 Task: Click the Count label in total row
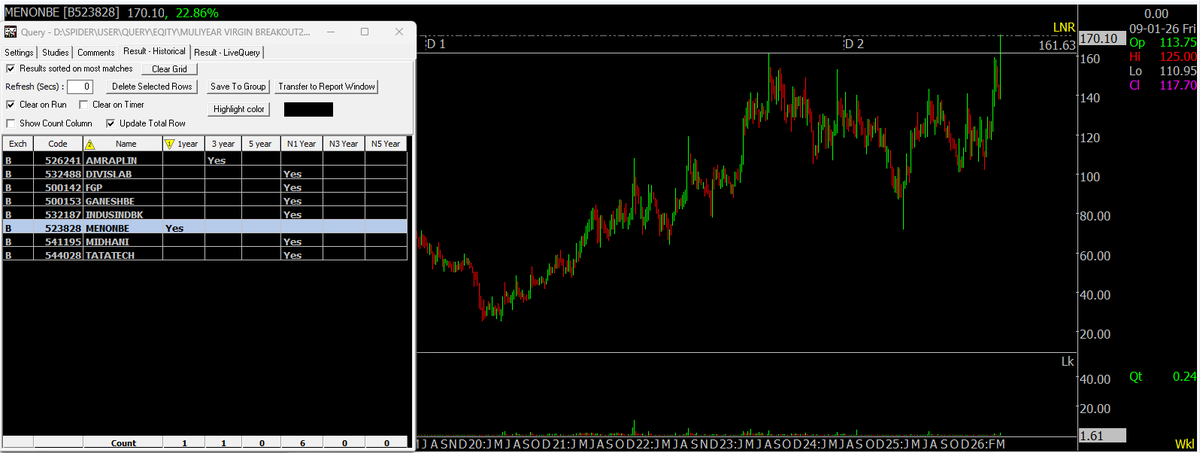123,442
